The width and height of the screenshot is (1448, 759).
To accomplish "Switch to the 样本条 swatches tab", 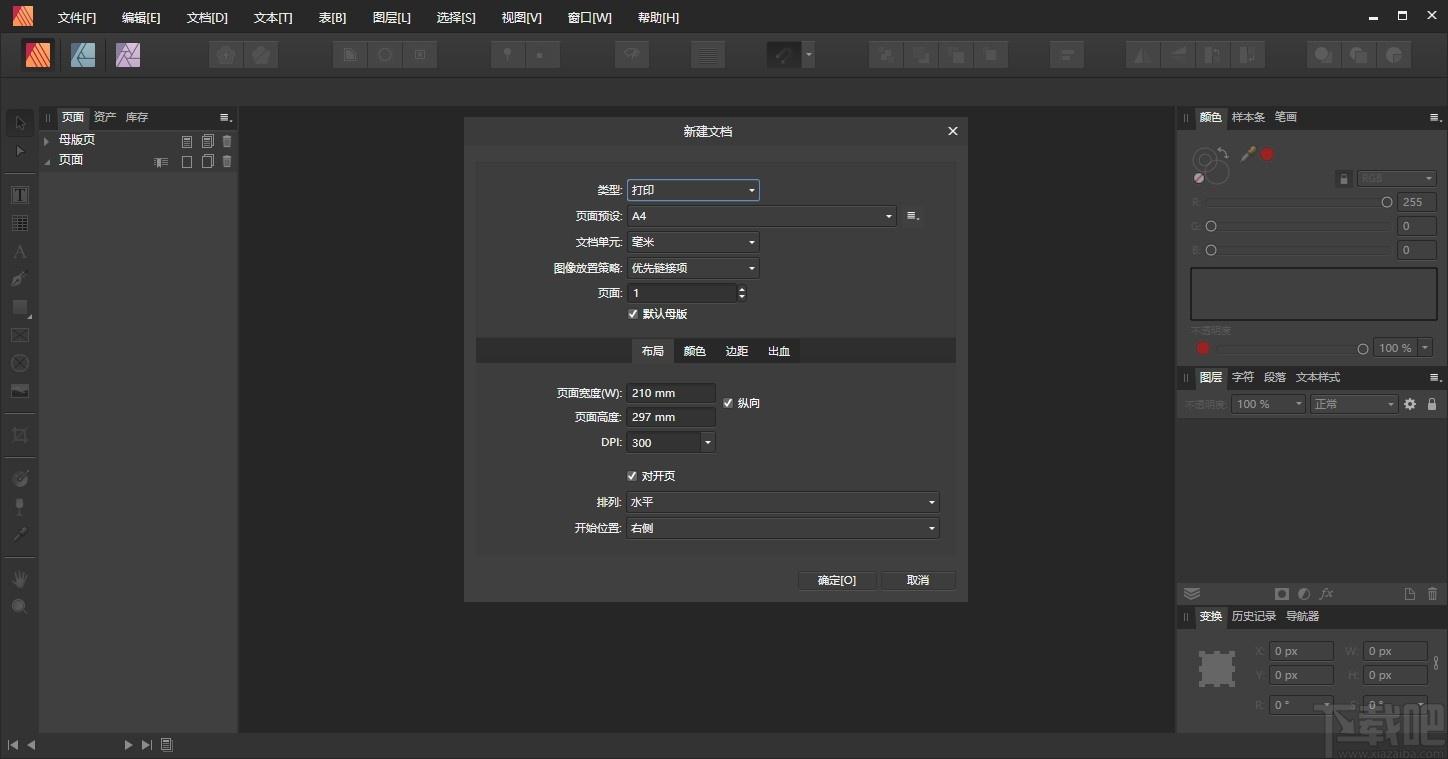I will click(1248, 117).
